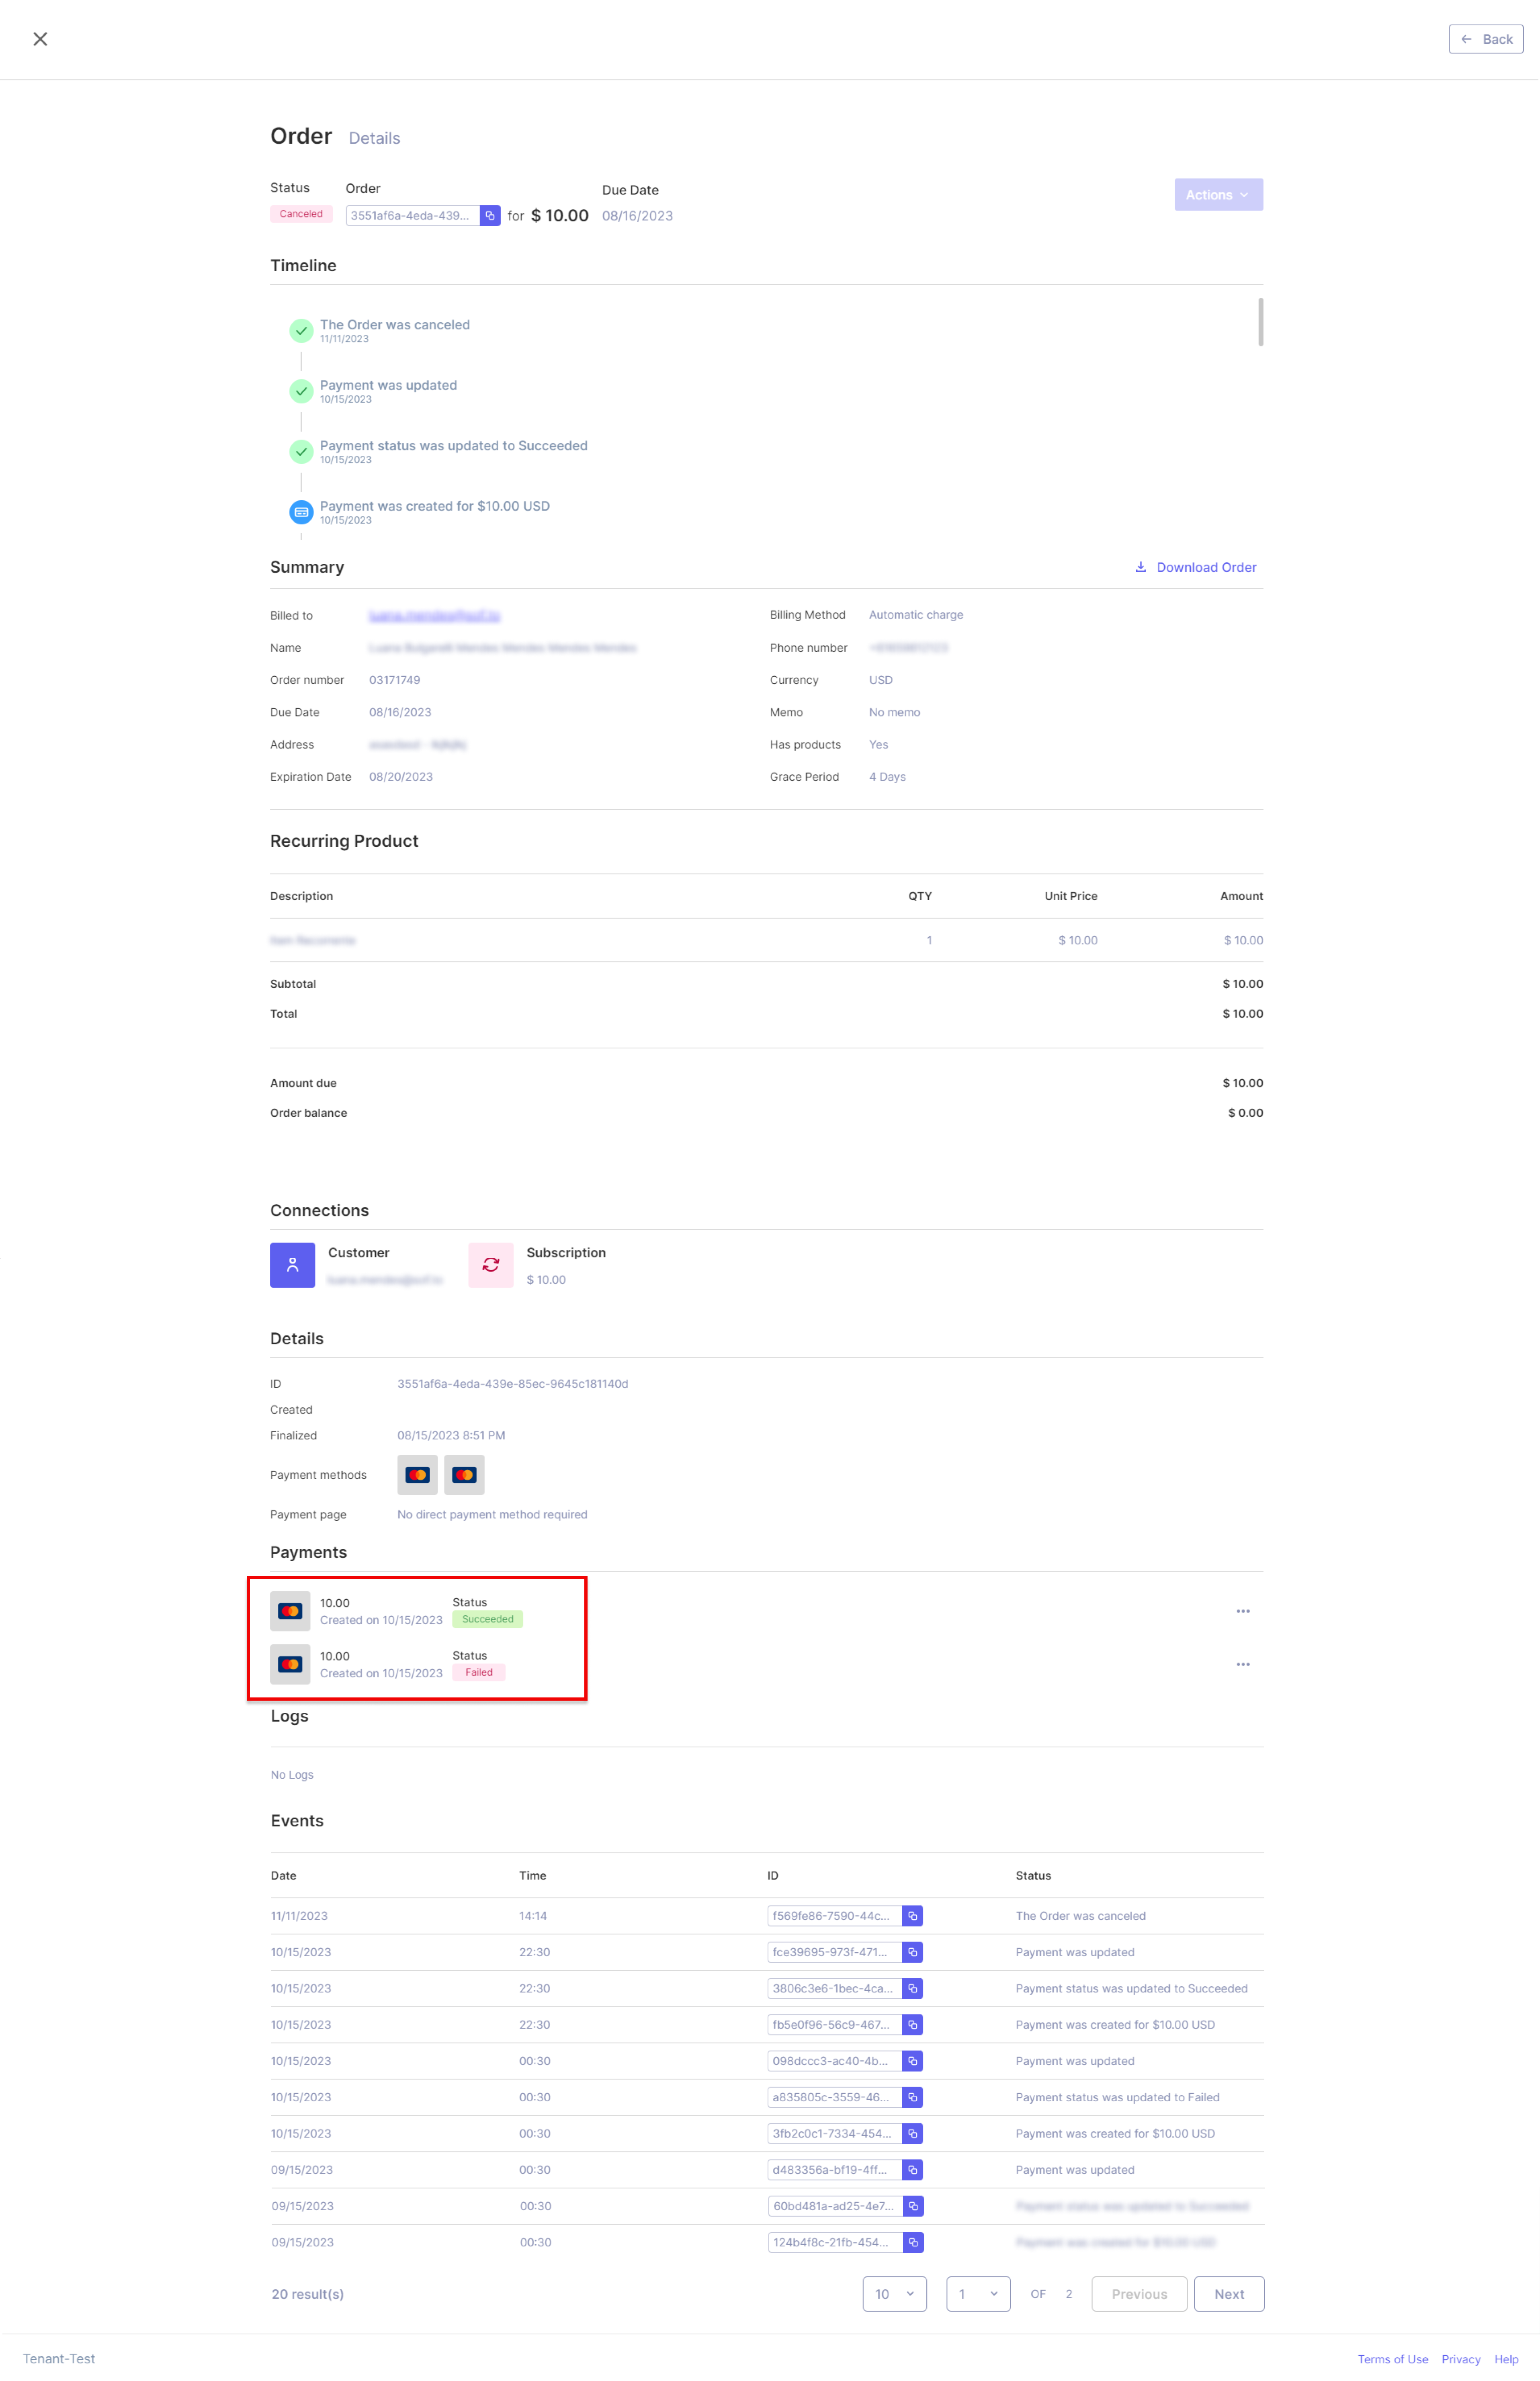
Task: Click the 'Payment was updated' timeline check icon
Action: pos(301,391)
